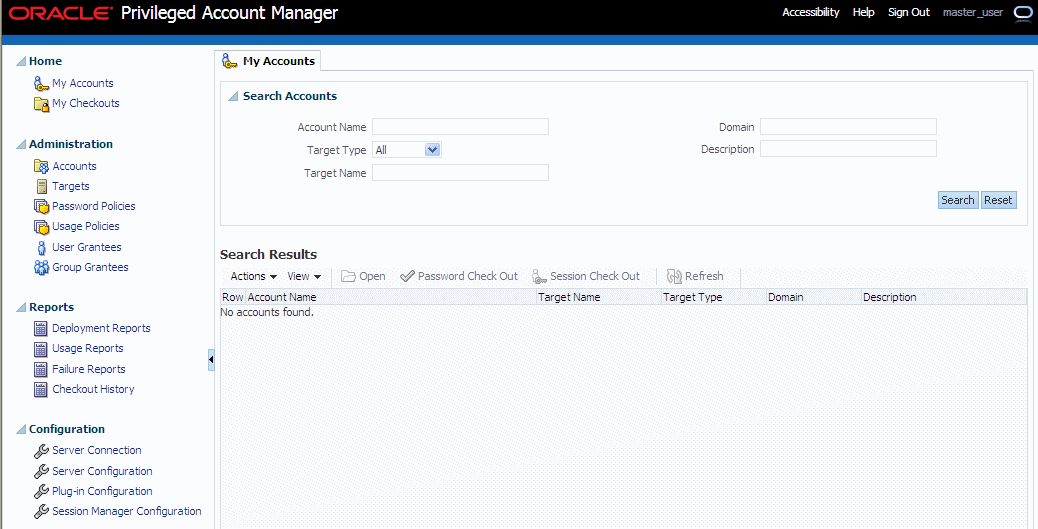Open the Help link in header
Screen dimensions: 1038x529
[863, 12]
